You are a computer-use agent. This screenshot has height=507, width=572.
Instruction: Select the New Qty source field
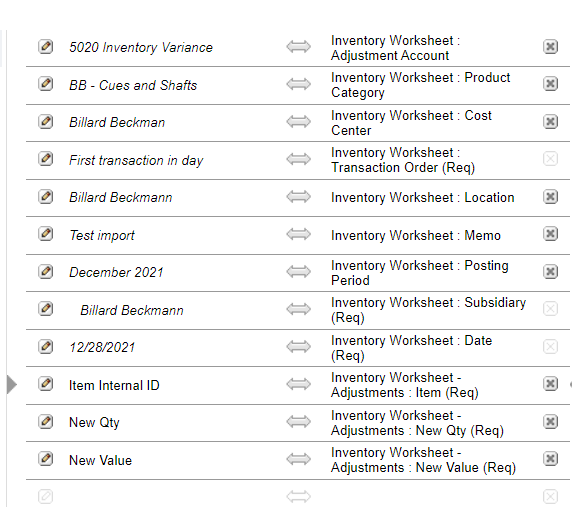coord(94,422)
